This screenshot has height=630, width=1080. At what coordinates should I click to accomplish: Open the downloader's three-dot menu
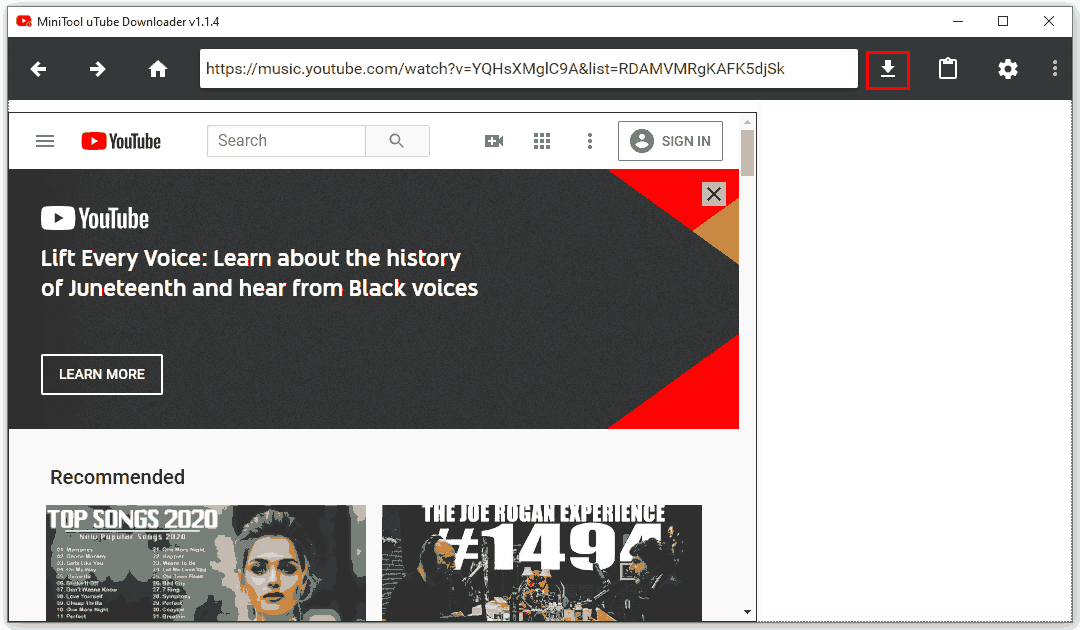click(x=1055, y=68)
